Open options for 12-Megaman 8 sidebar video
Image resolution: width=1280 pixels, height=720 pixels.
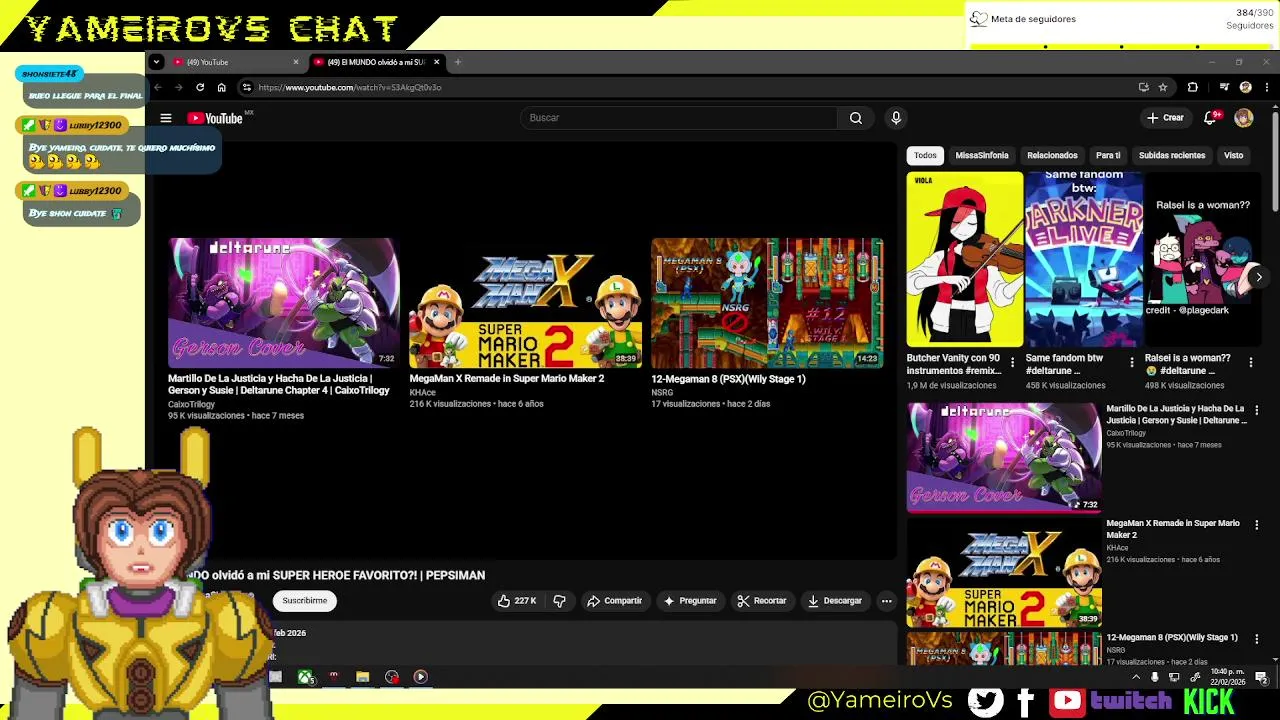tap(1257, 639)
